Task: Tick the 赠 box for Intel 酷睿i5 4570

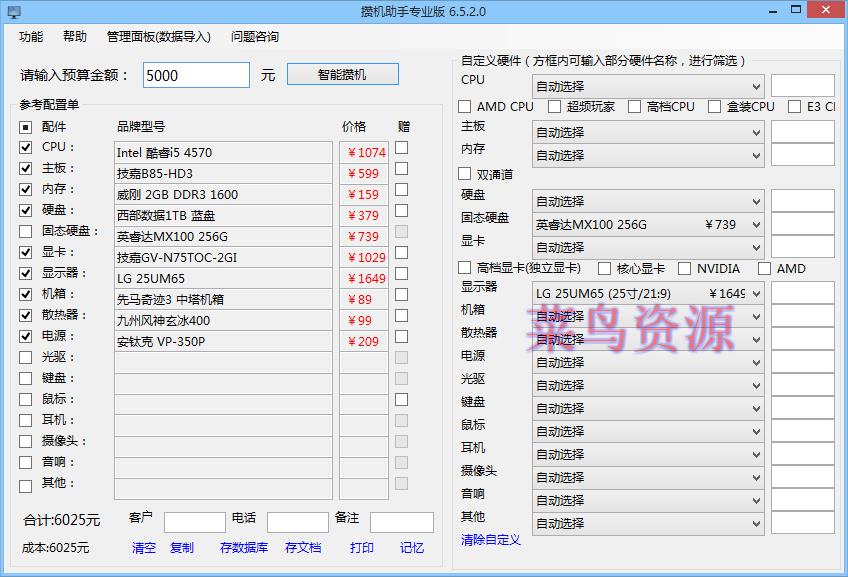Action: tap(401, 148)
